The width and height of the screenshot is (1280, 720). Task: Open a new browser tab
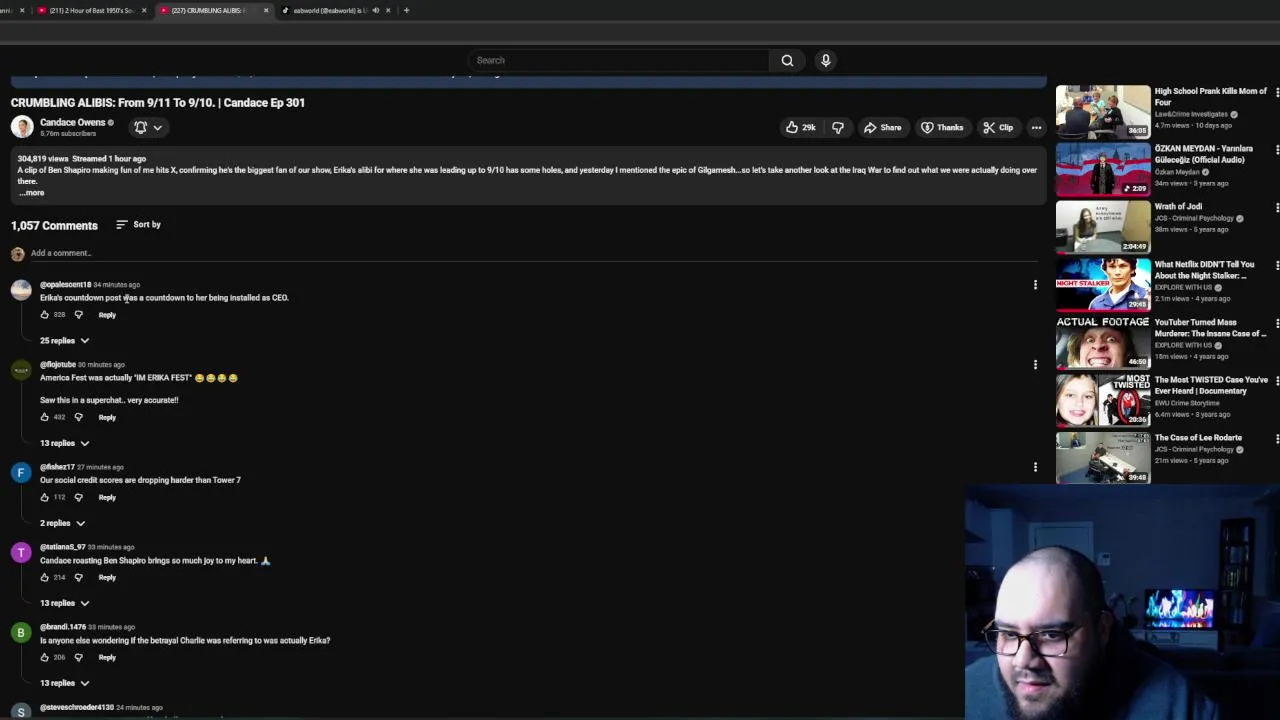(x=406, y=10)
